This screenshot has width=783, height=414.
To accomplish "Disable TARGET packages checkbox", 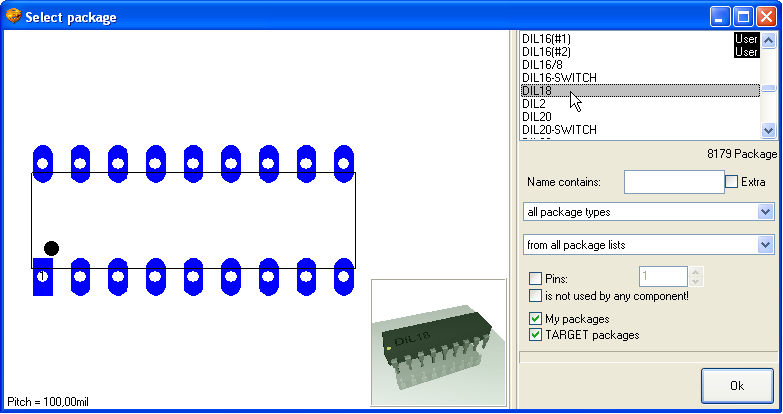I will (x=536, y=335).
